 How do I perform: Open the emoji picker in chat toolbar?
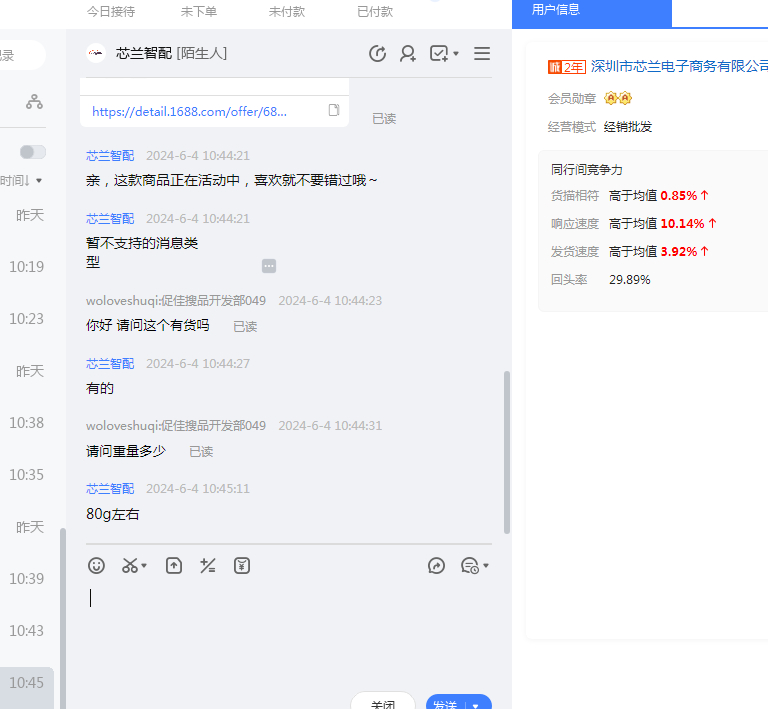[x=97, y=566]
